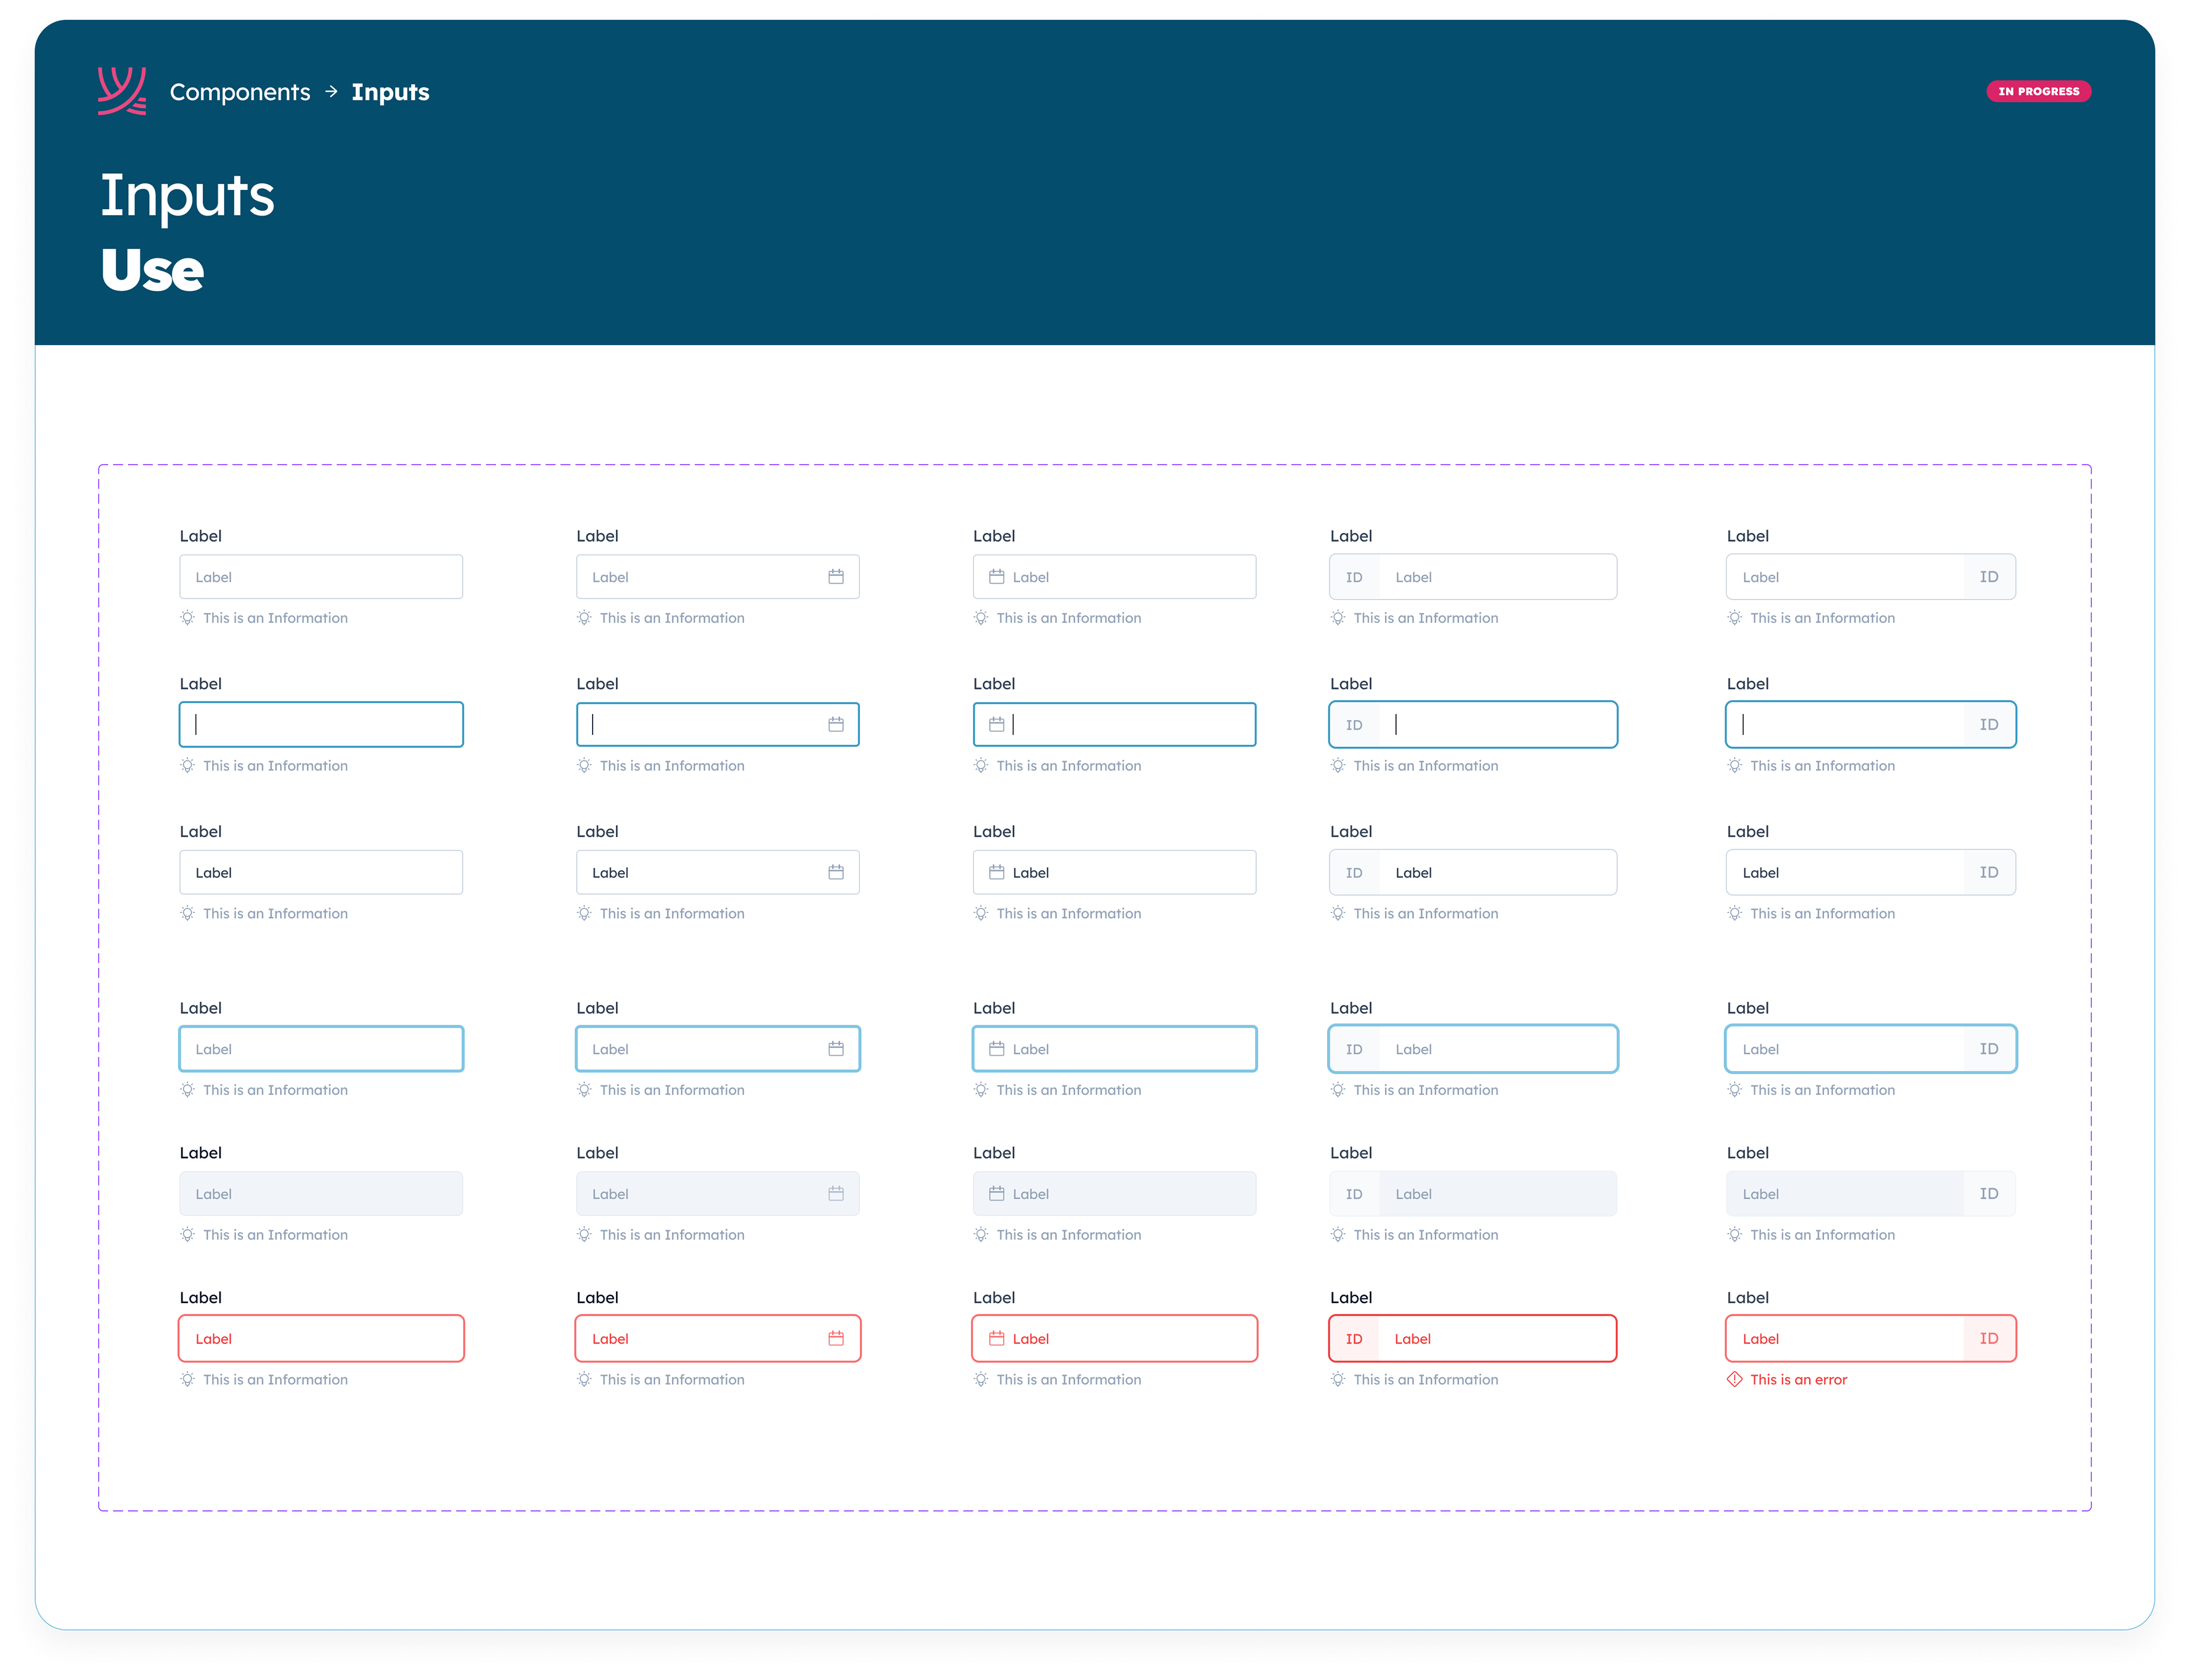Click leading calendar icon in focused cursor input
Viewport: 2190px width, 1680px height.
[996, 725]
